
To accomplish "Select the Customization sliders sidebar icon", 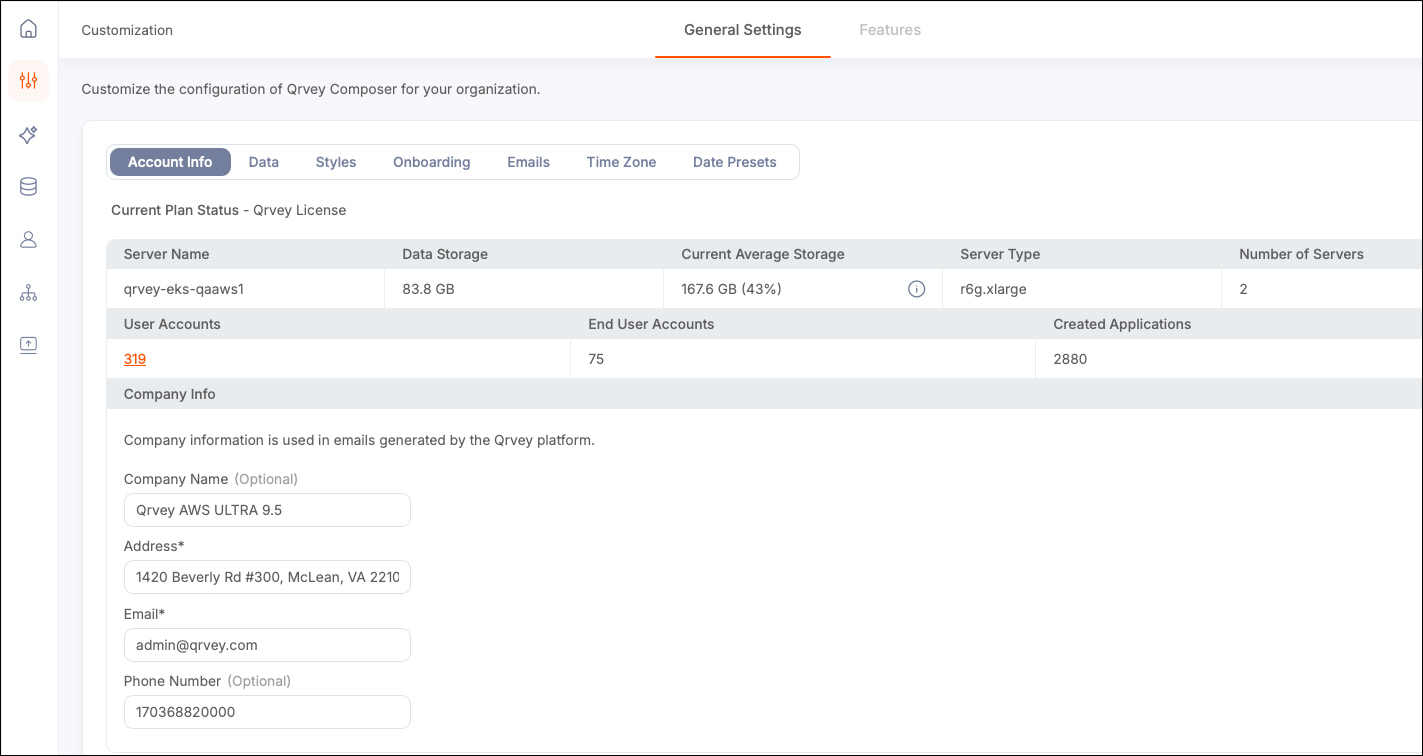I will click(x=28, y=81).
